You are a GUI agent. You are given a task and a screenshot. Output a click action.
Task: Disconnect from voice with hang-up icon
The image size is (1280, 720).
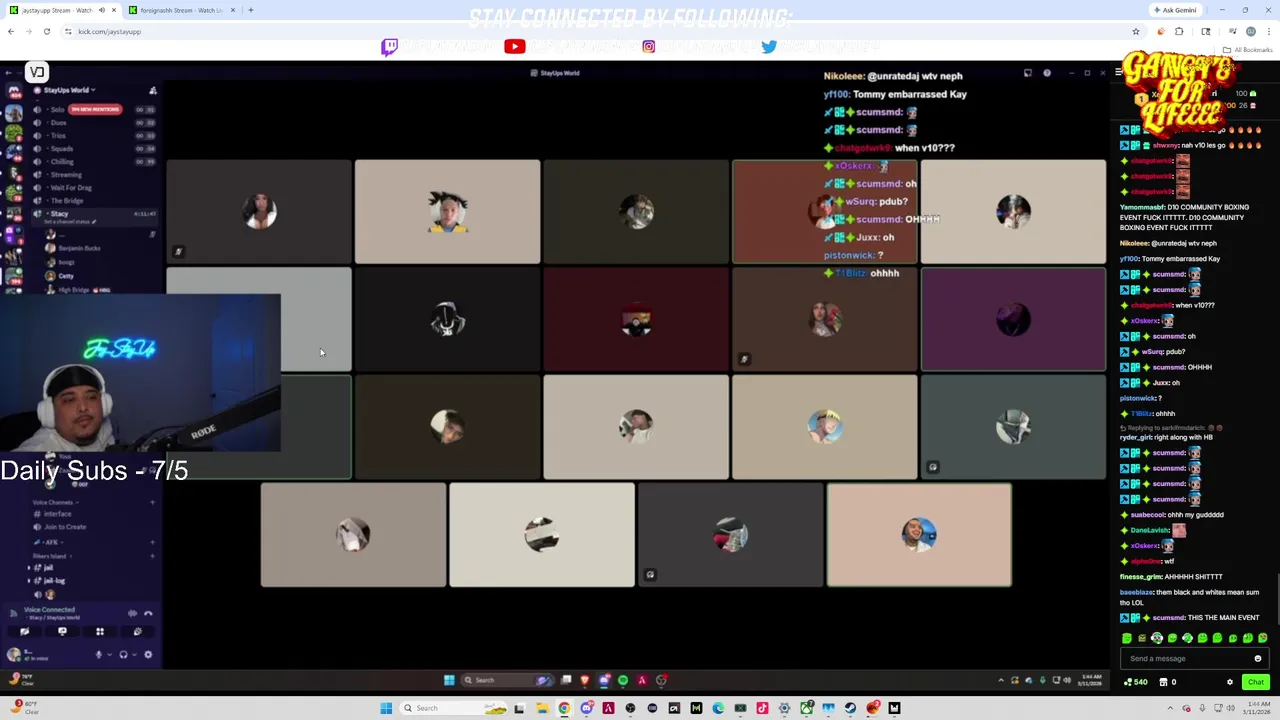tap(148, 613)
